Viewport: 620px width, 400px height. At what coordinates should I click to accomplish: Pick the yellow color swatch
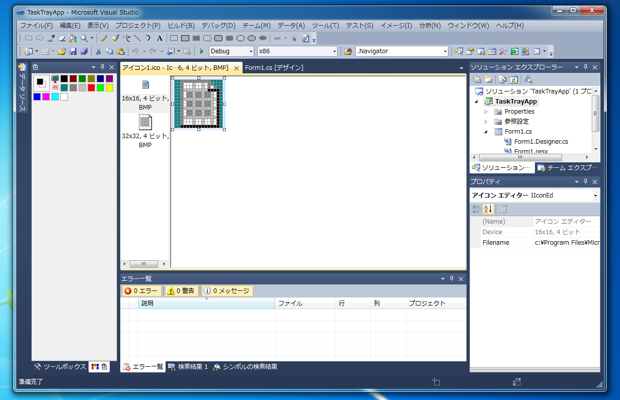[110, 88]
